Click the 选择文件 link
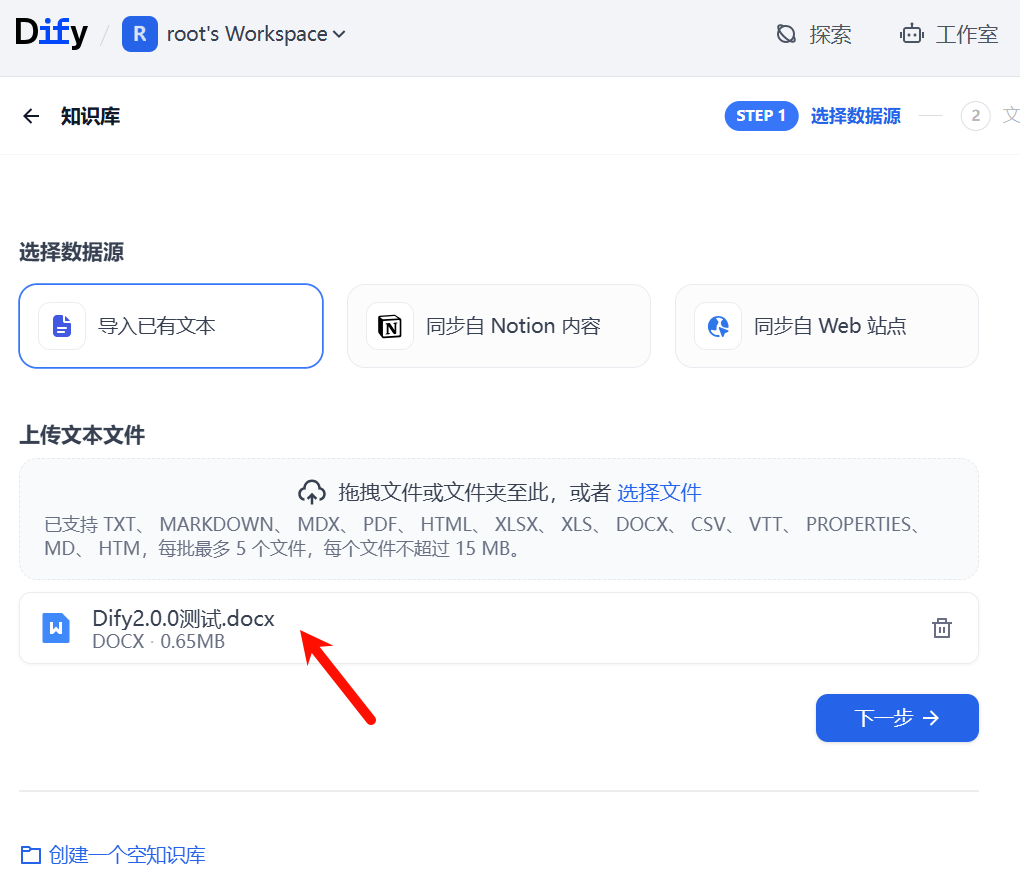This screenshot has width=1020, height=879. pos(659,492)
